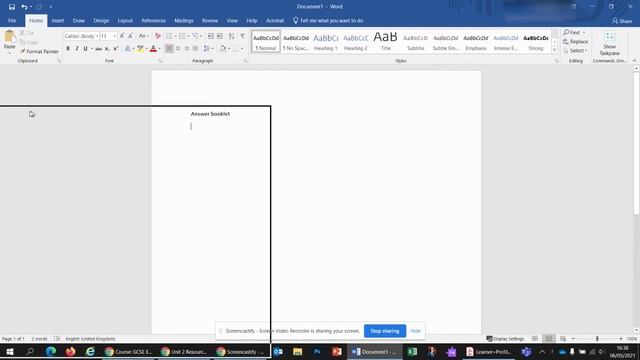Apply subscript formatting
The height and width of the screenshot is (360, 640).
click(x=107, y=49)
